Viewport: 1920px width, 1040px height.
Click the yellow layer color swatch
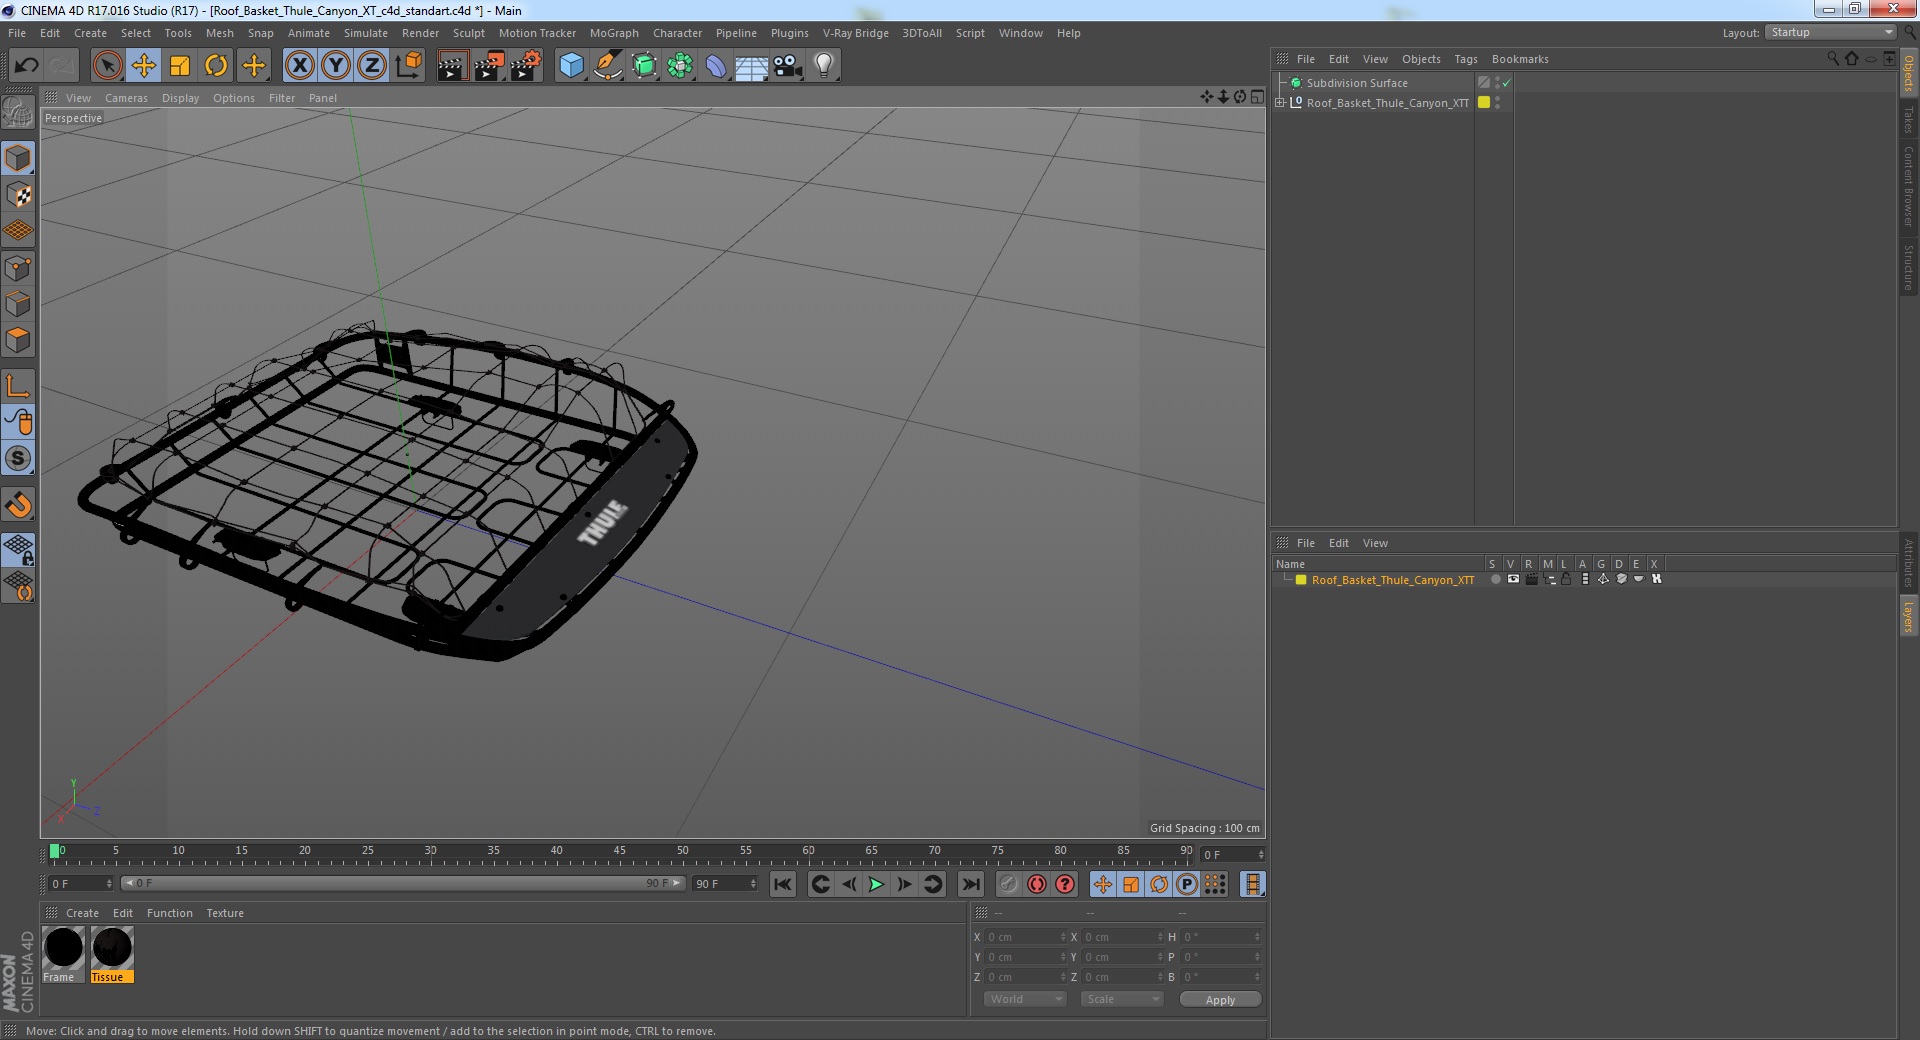pos(1301,580)
